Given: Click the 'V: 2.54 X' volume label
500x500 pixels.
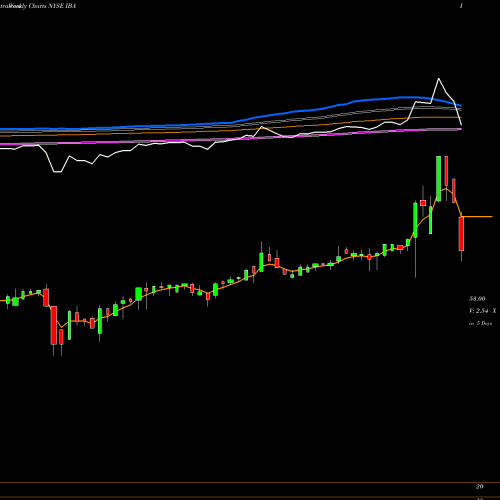Looking at the screenshot, I should (x=482, y=311).
